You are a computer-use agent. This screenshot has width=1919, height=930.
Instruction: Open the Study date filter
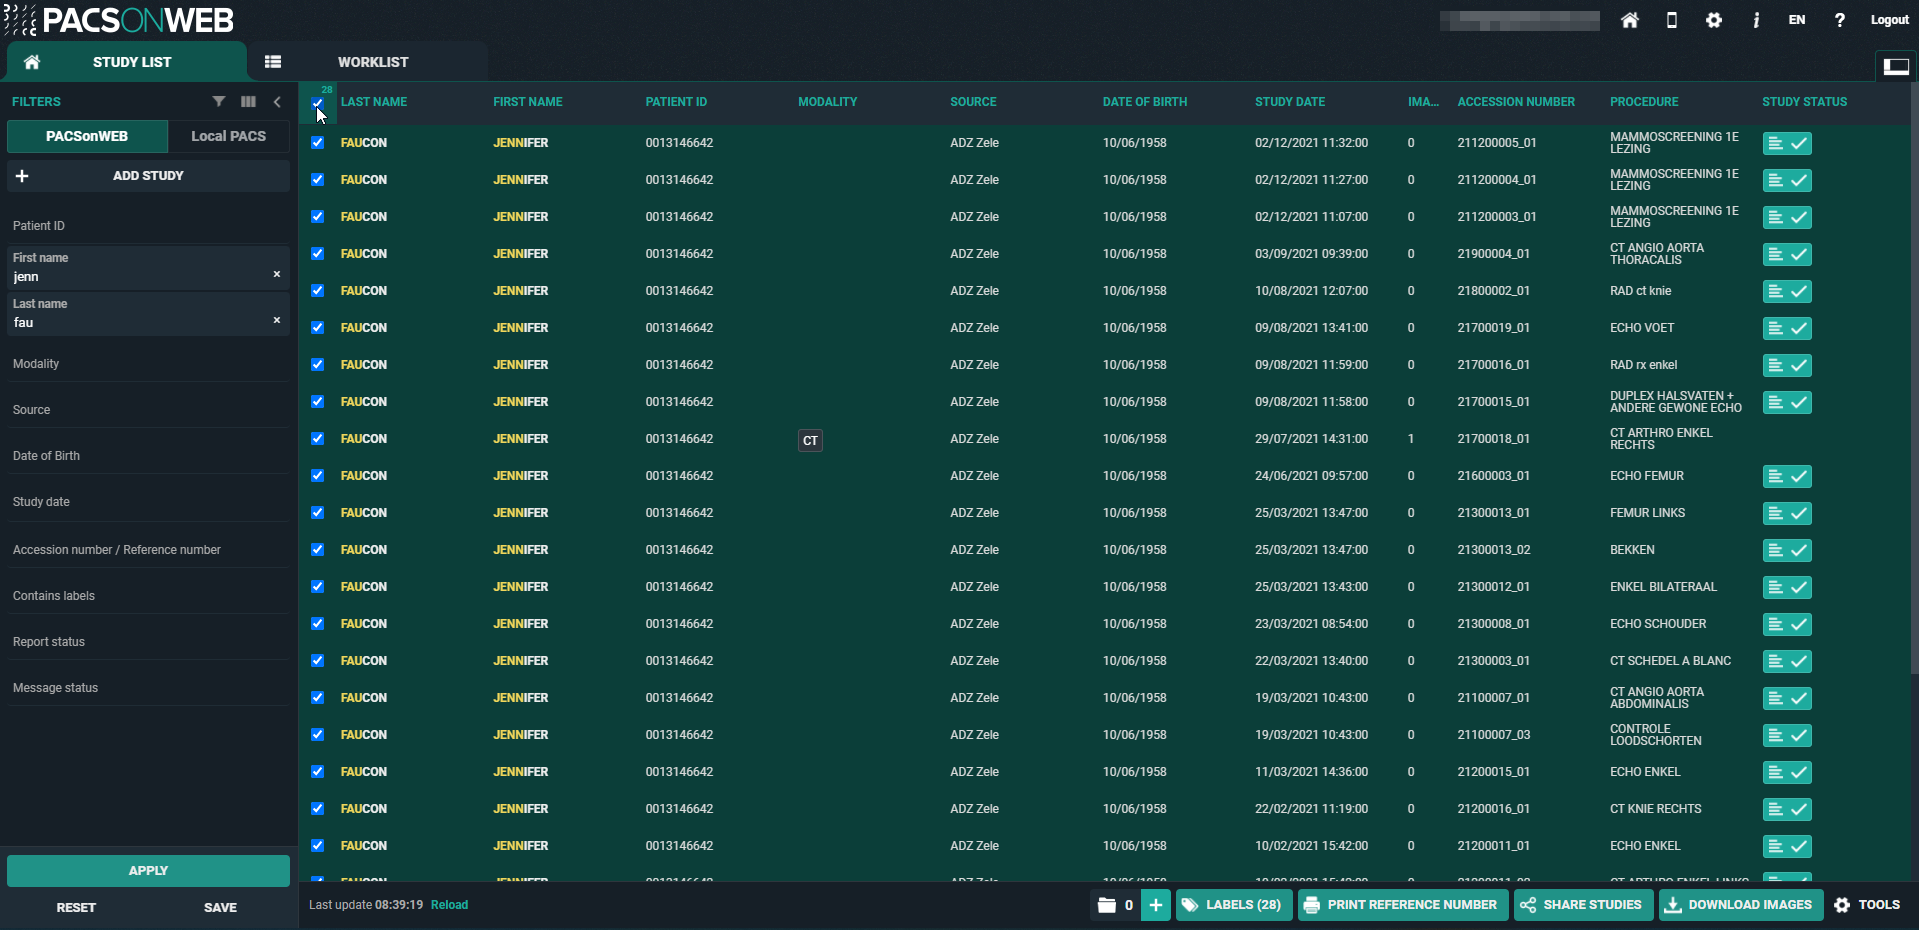tap(148, 501)
